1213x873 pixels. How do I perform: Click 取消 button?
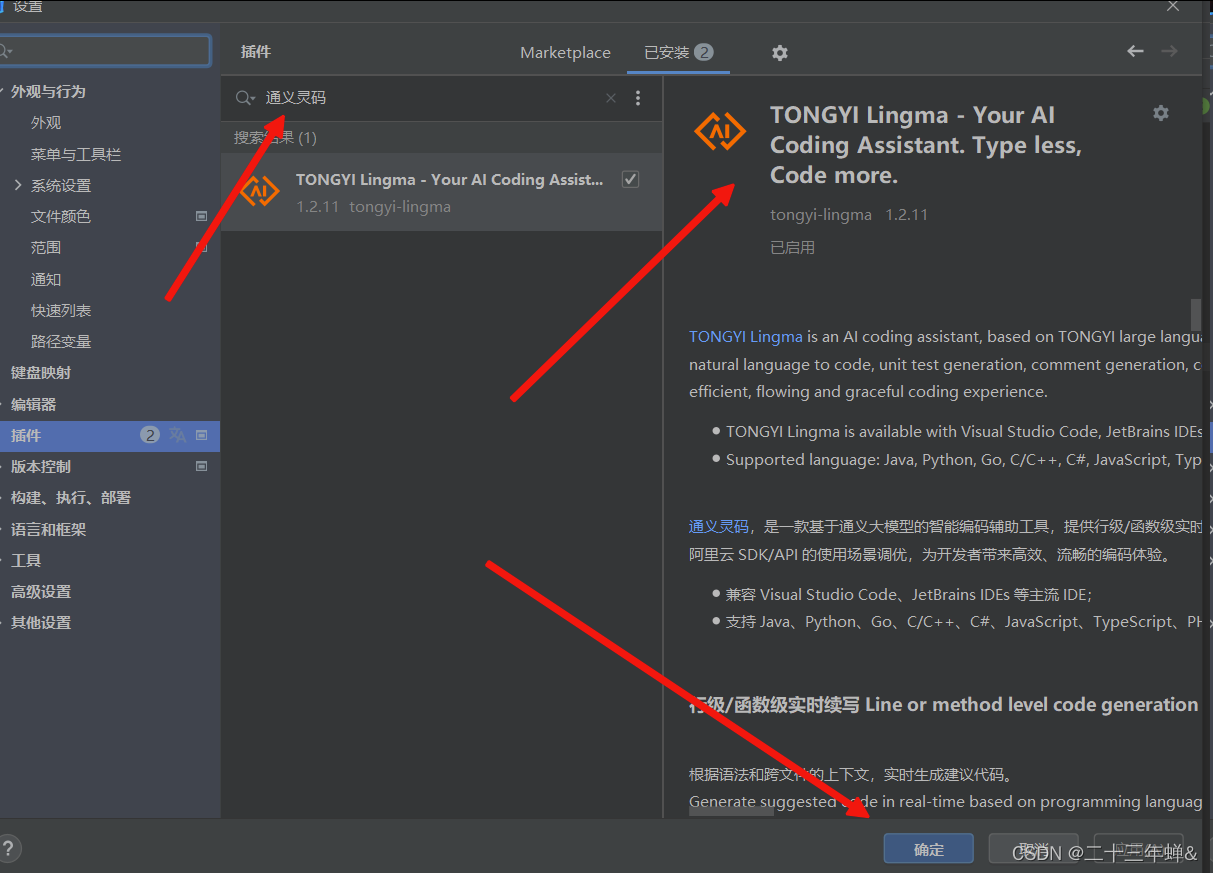pyautogui.click(x=1033, y=849)
